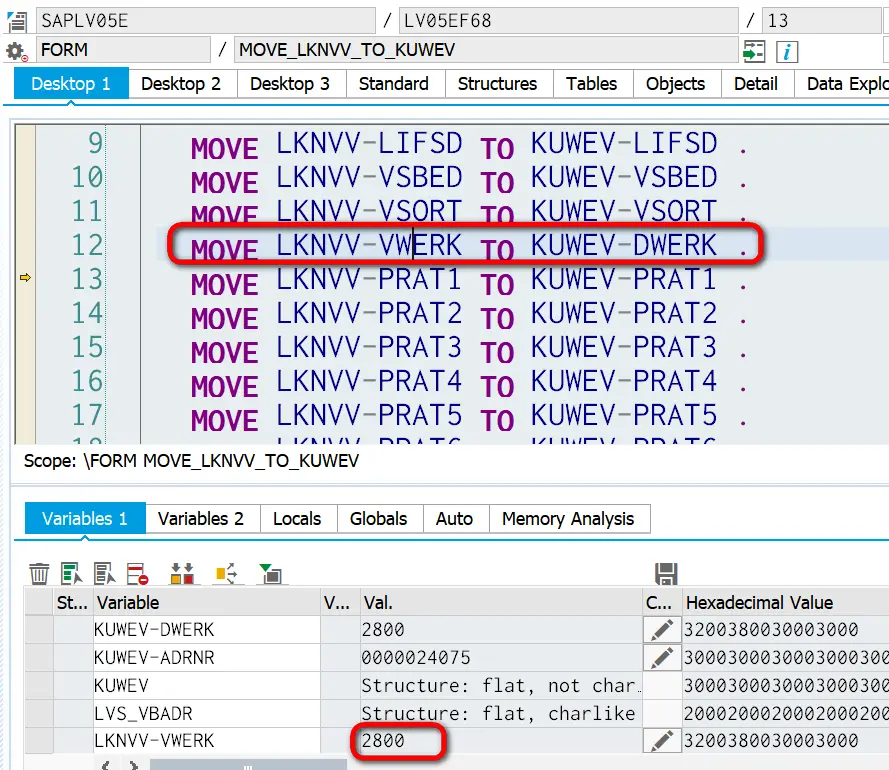Click the Hexadecimal Value column header
Image resolution: width=889 pixels, height=770 pixels.
point(785,602)
